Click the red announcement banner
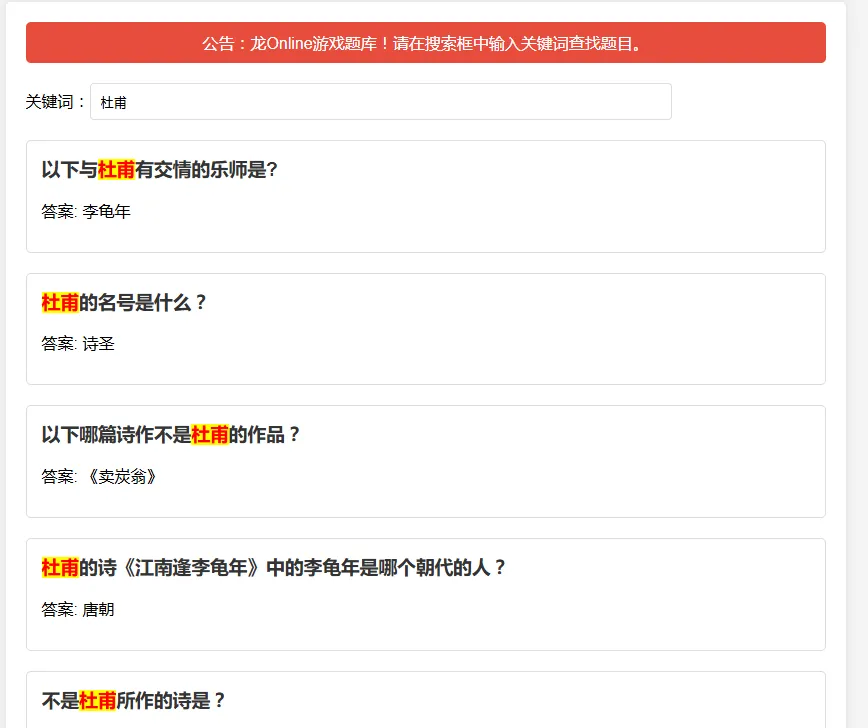 click(x=425, y=43)
